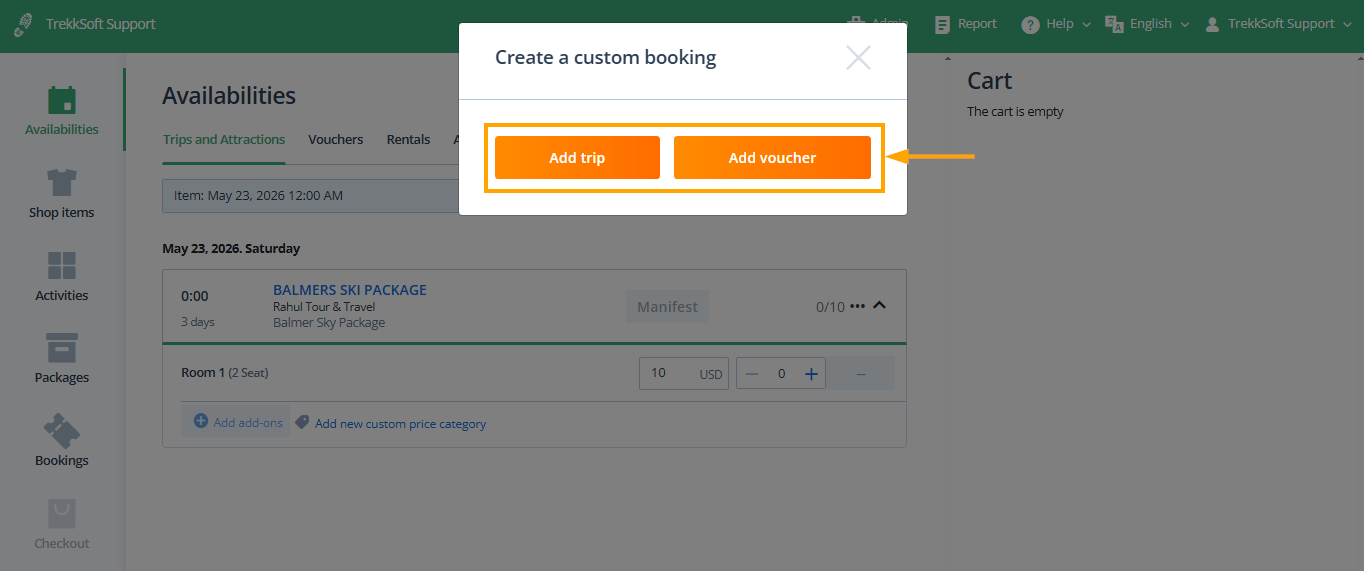Open the Availabilities calendar icon
Image resolution: width=1364 pixels, height=571 pixels.
click(x=62, y=101)
